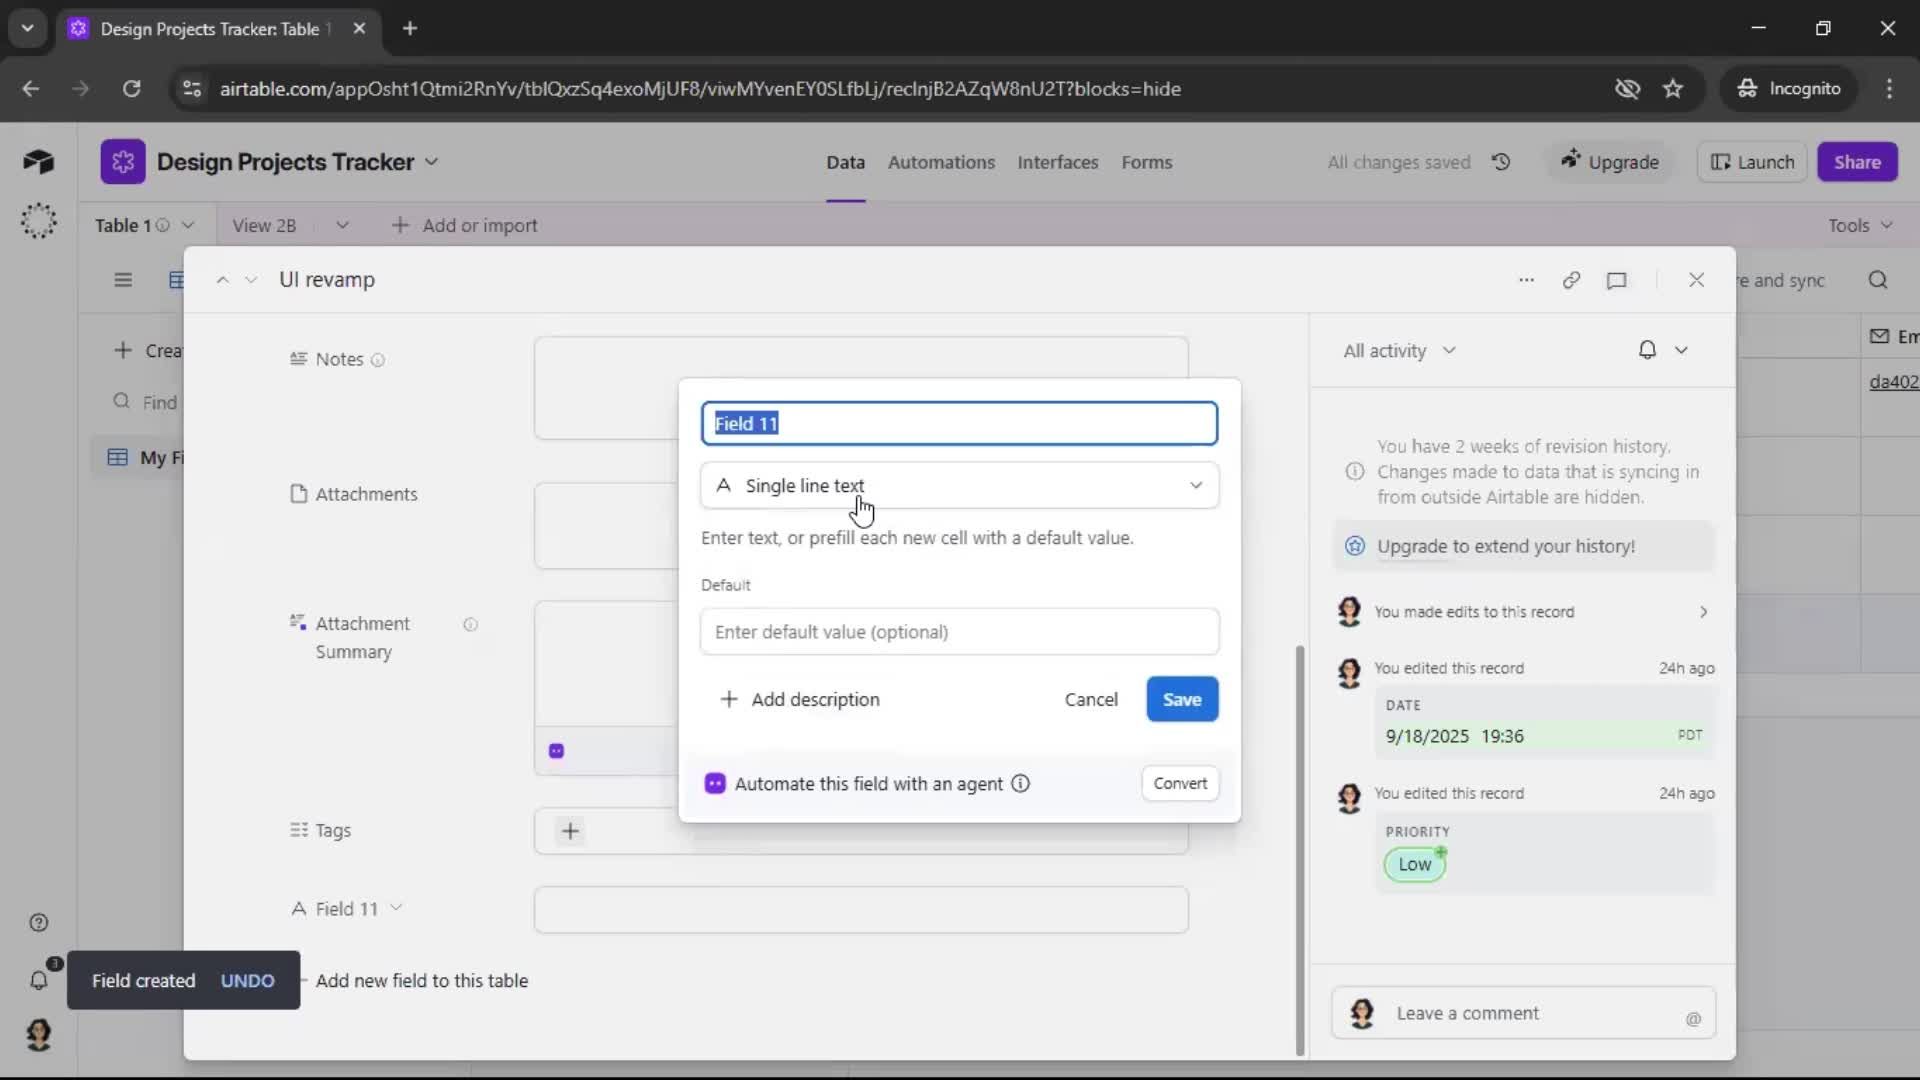Add a tag with the plus button
This screenshot has width=1920, height=1080.
click(x=570, y=831)
